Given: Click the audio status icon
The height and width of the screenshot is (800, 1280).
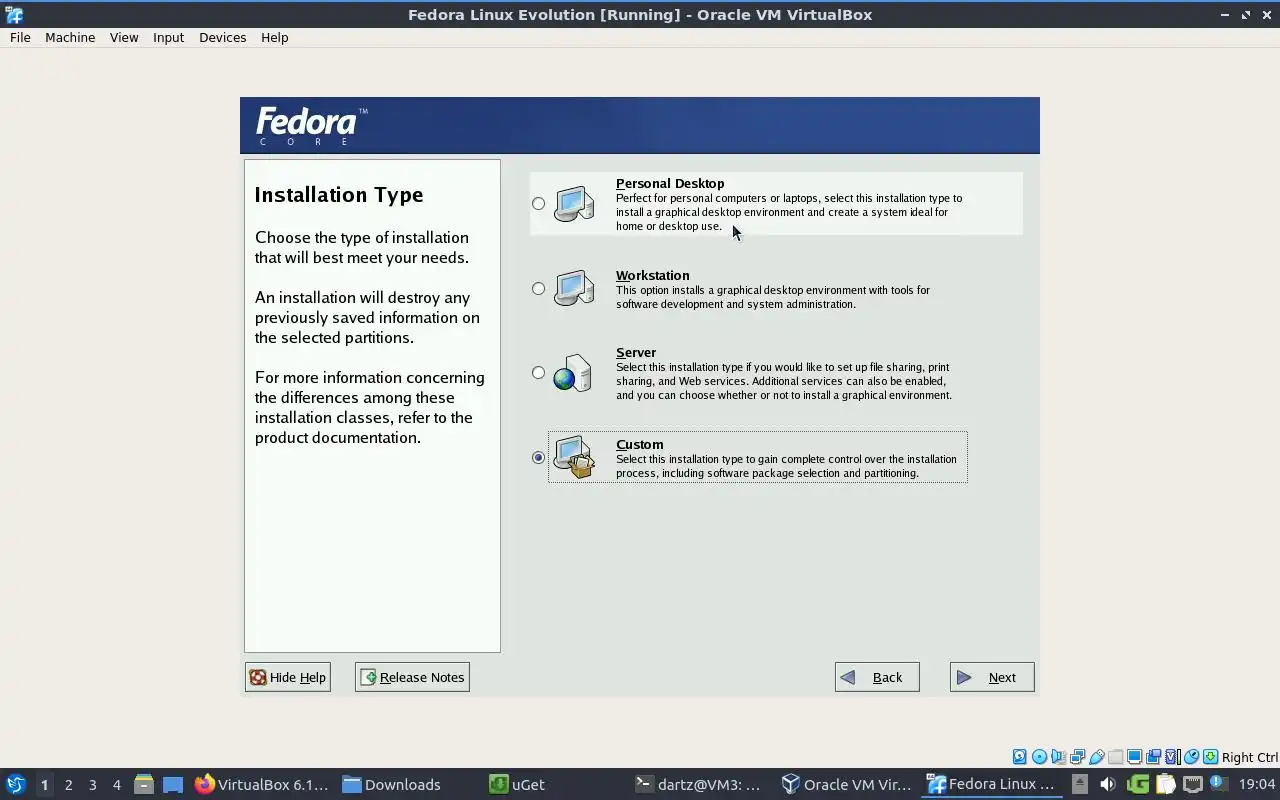Looking at the screenshot, I should 1058,757.
